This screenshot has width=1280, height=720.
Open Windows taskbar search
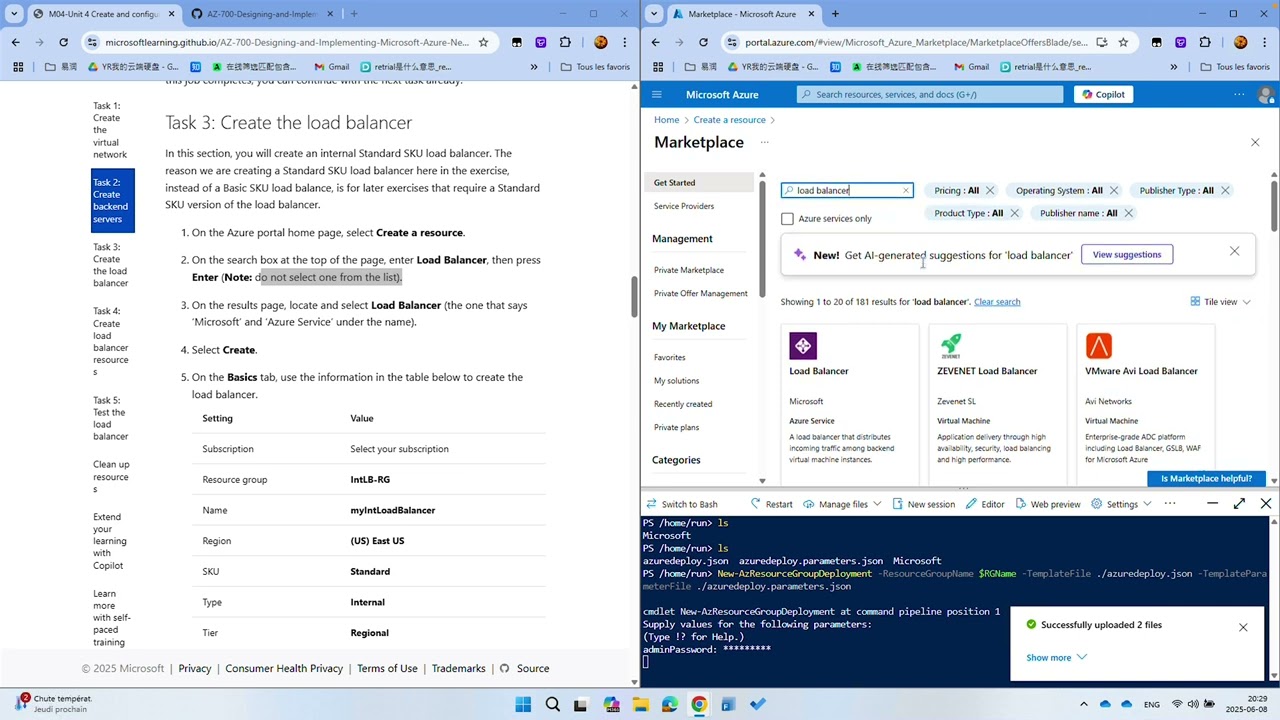(x=552, y=704)
